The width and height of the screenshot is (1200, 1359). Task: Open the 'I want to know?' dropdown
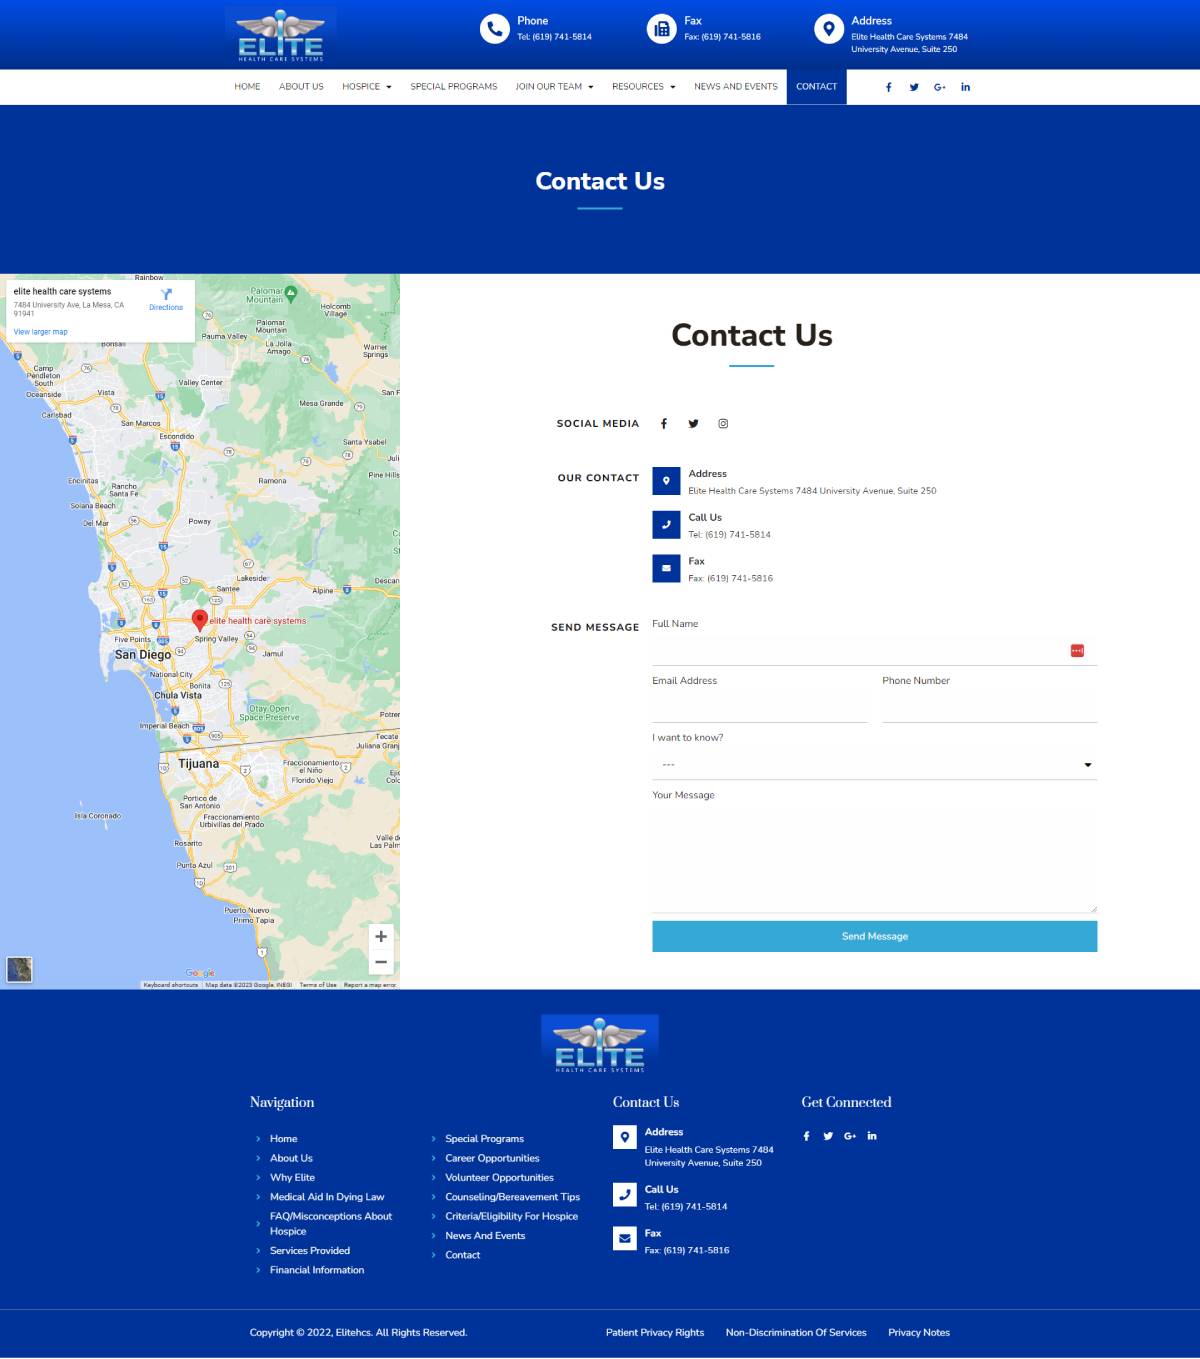tap(874, 765)
